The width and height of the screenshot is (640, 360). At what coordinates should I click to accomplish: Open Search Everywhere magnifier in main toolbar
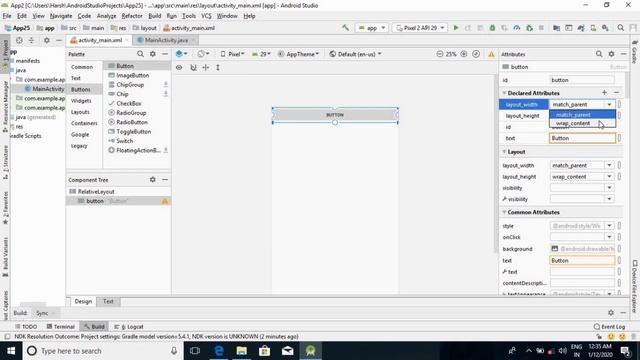click(620, 28)
